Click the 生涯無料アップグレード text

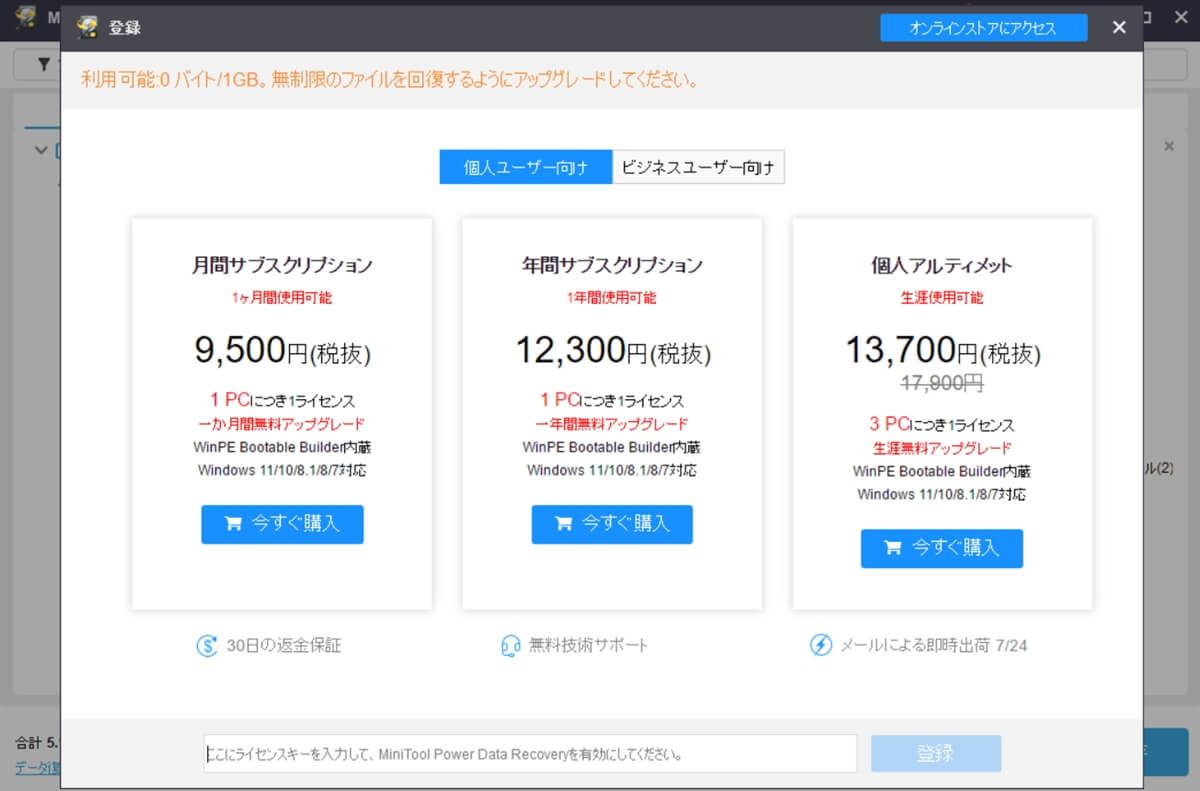[942, 448]
